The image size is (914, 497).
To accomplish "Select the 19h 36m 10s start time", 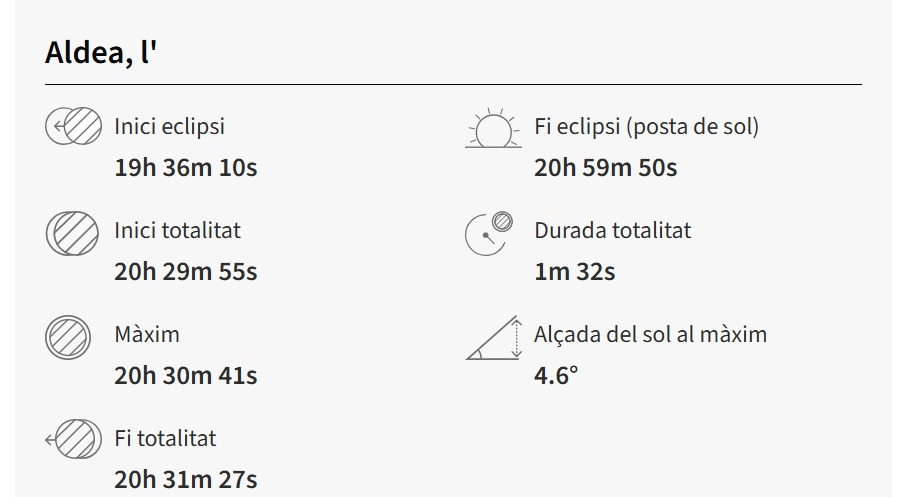I will click(185, 167).
